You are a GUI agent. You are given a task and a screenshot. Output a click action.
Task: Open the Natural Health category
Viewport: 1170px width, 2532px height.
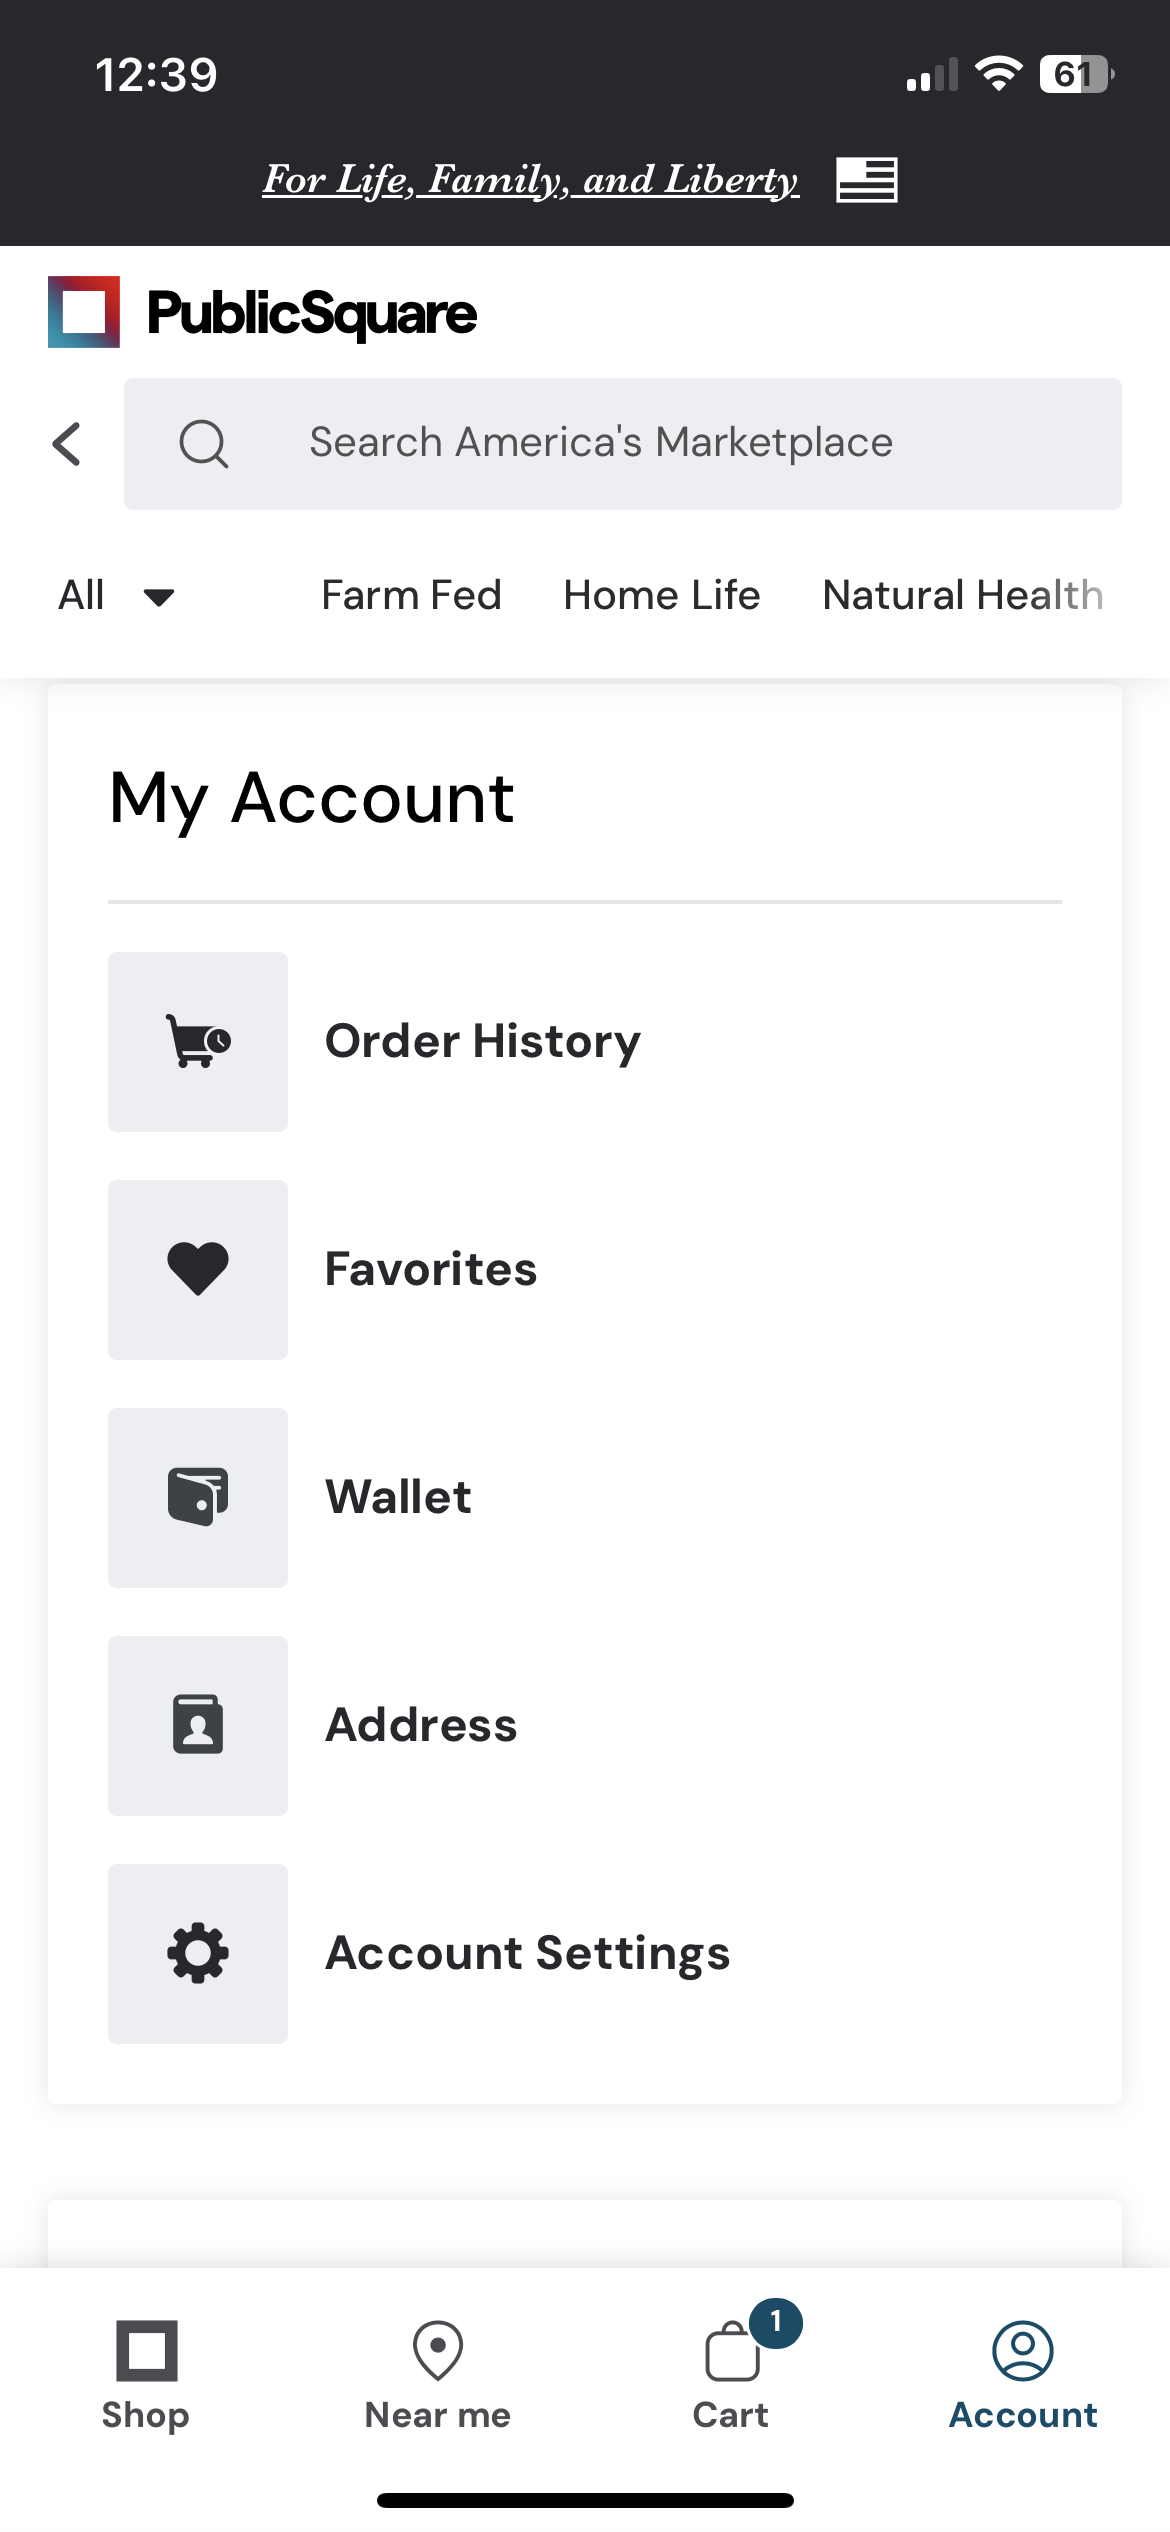963,595
